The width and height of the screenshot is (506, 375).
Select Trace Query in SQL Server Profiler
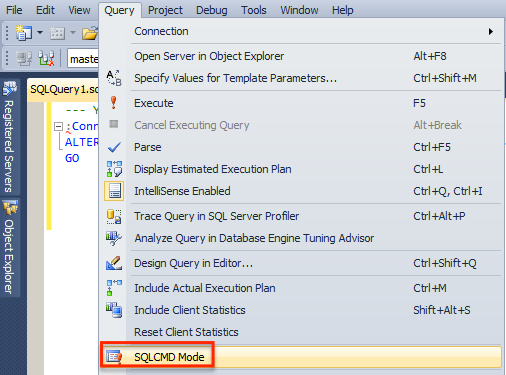[x=301, y=216]
